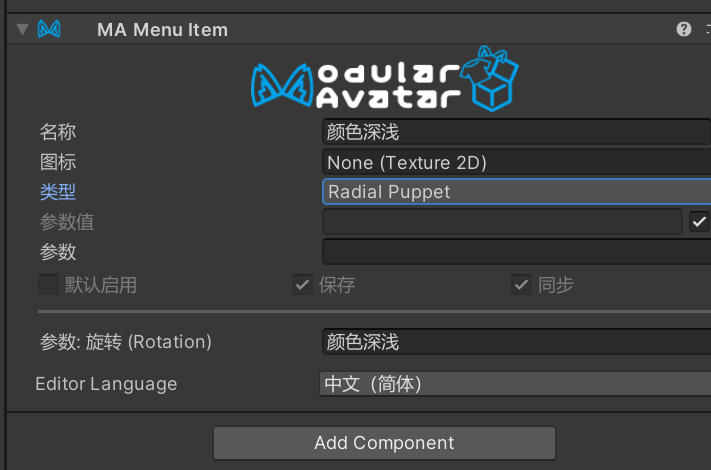Collapse the MA Menu Item component foldout
Viewport: 711px width, 470px height.
pos(22,29)
